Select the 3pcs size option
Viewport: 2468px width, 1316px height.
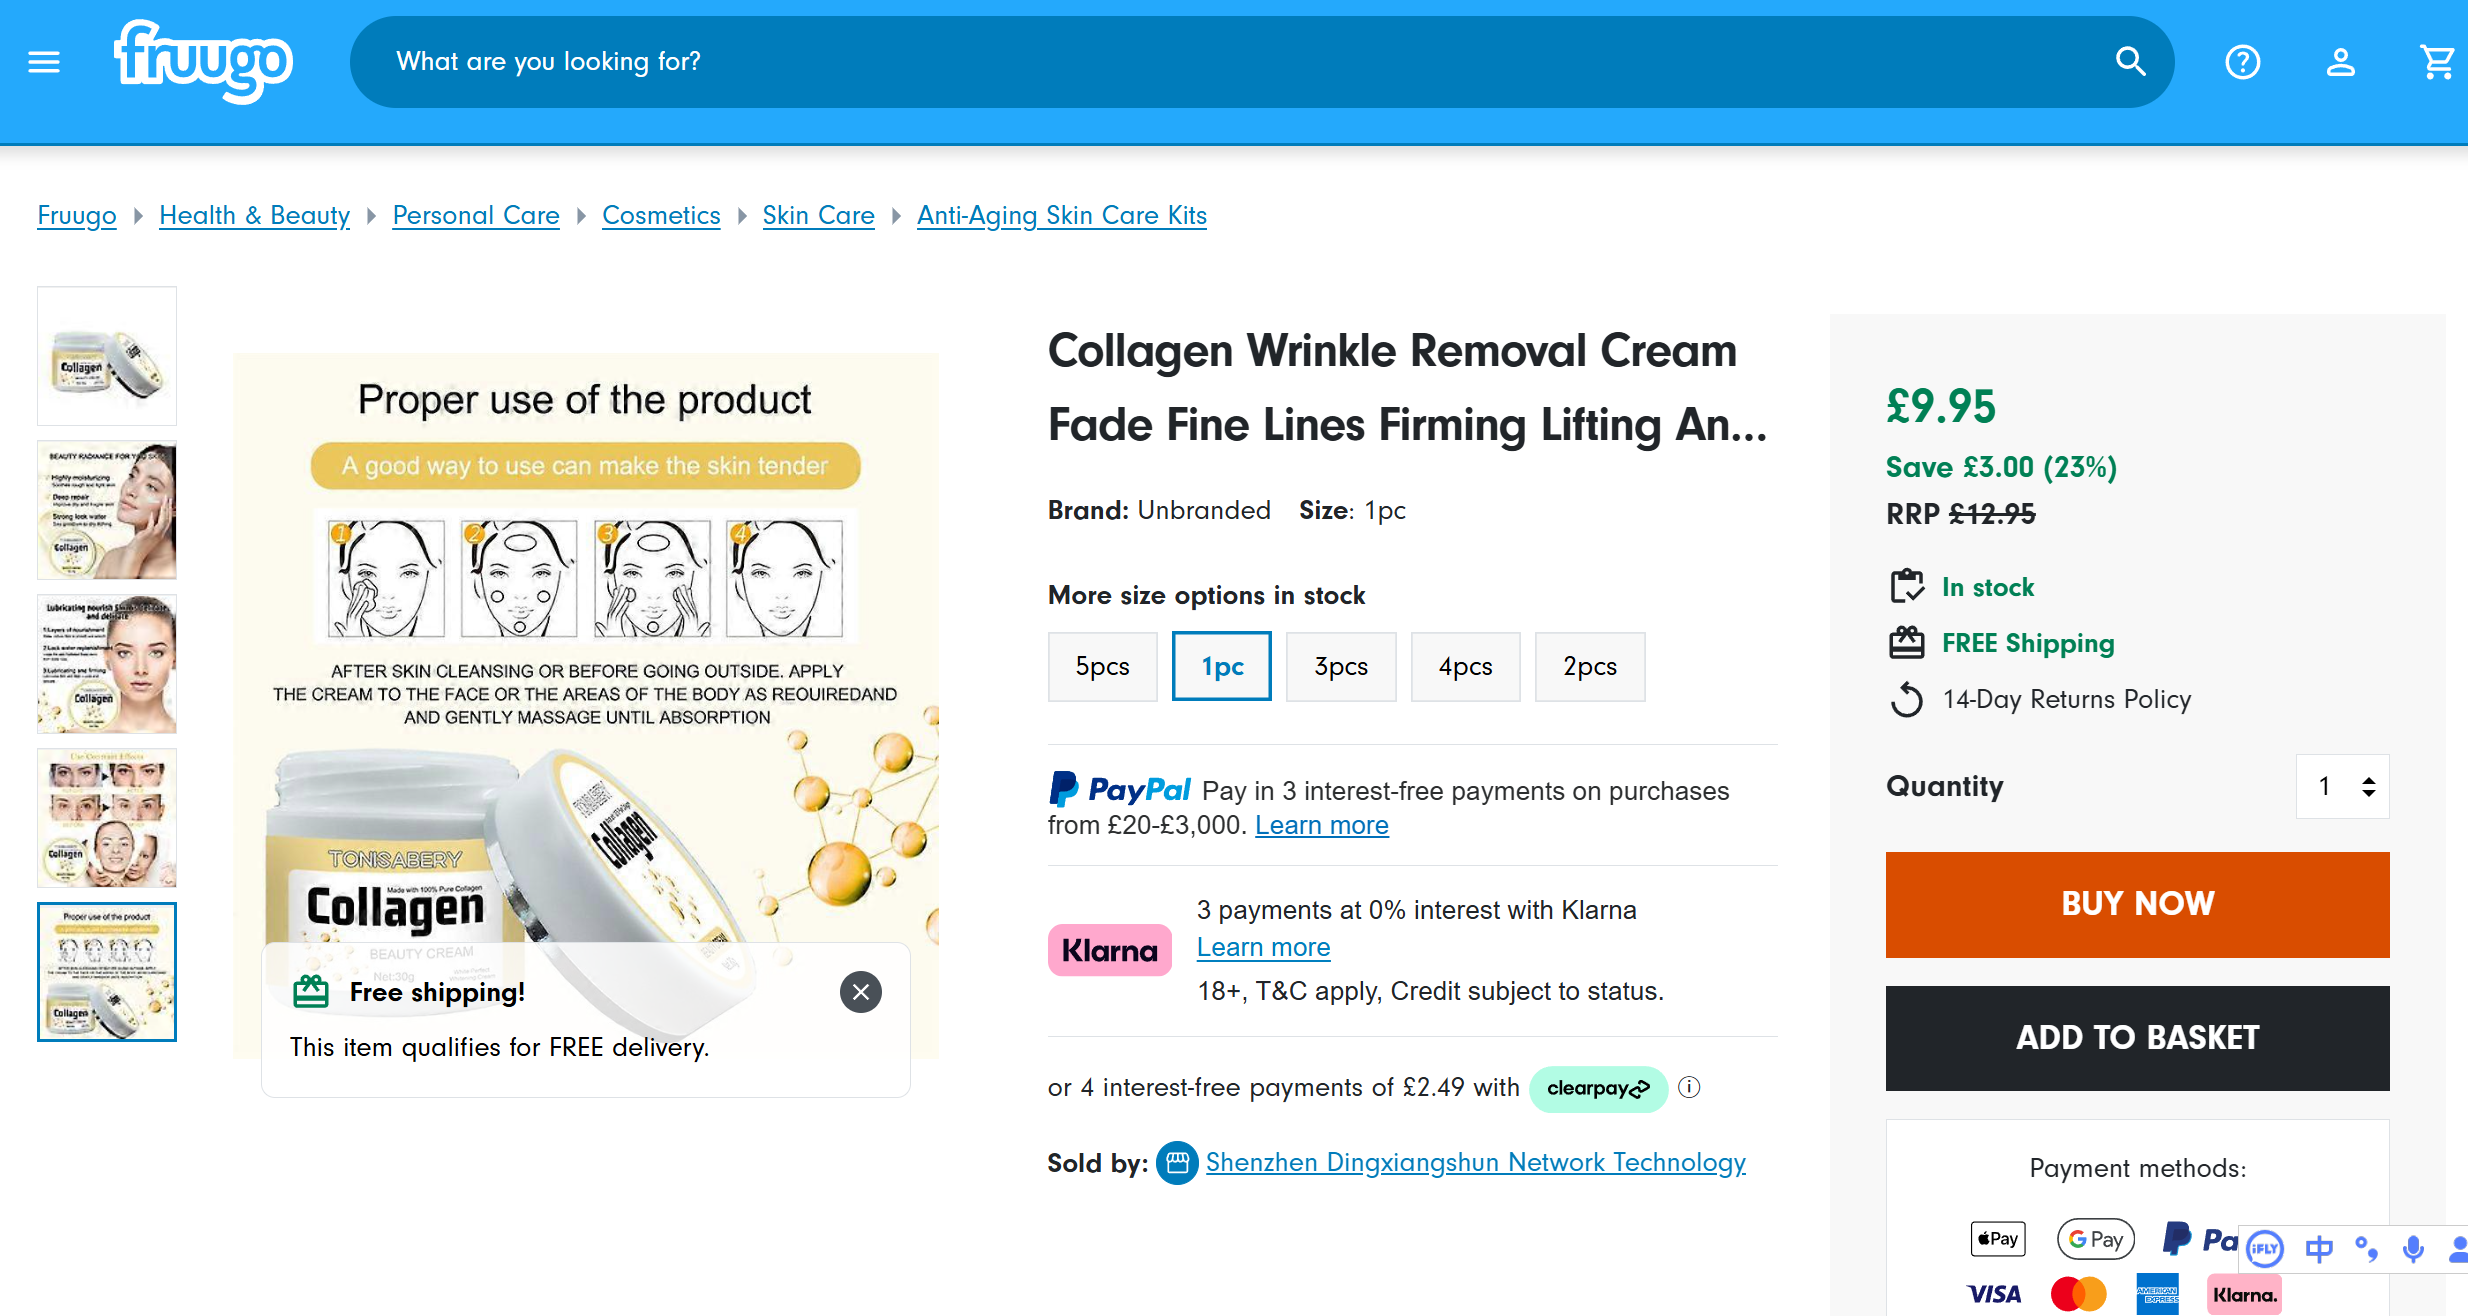click(1340, 667)
